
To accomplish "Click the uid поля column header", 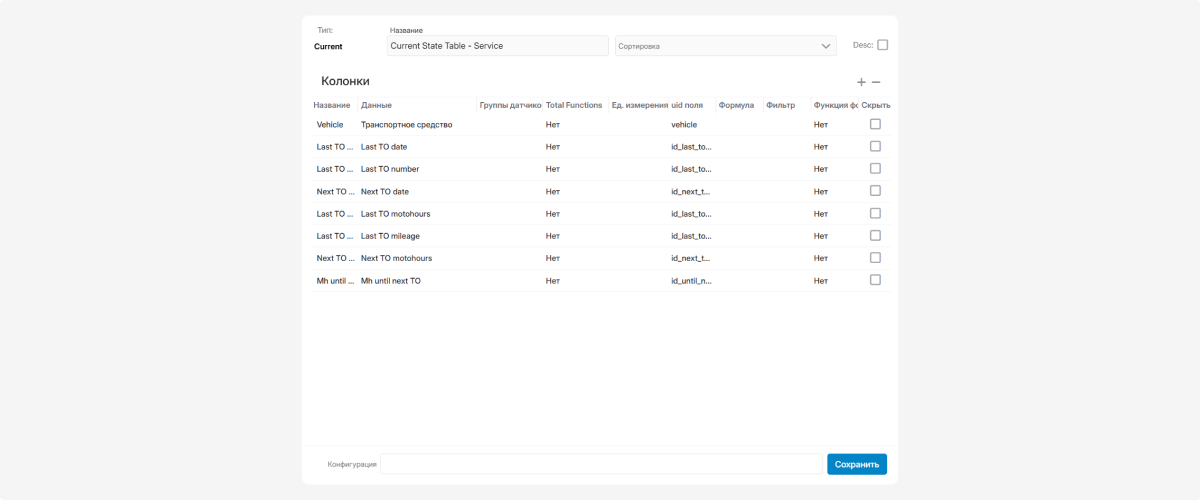I will click(x=687, y=105).
